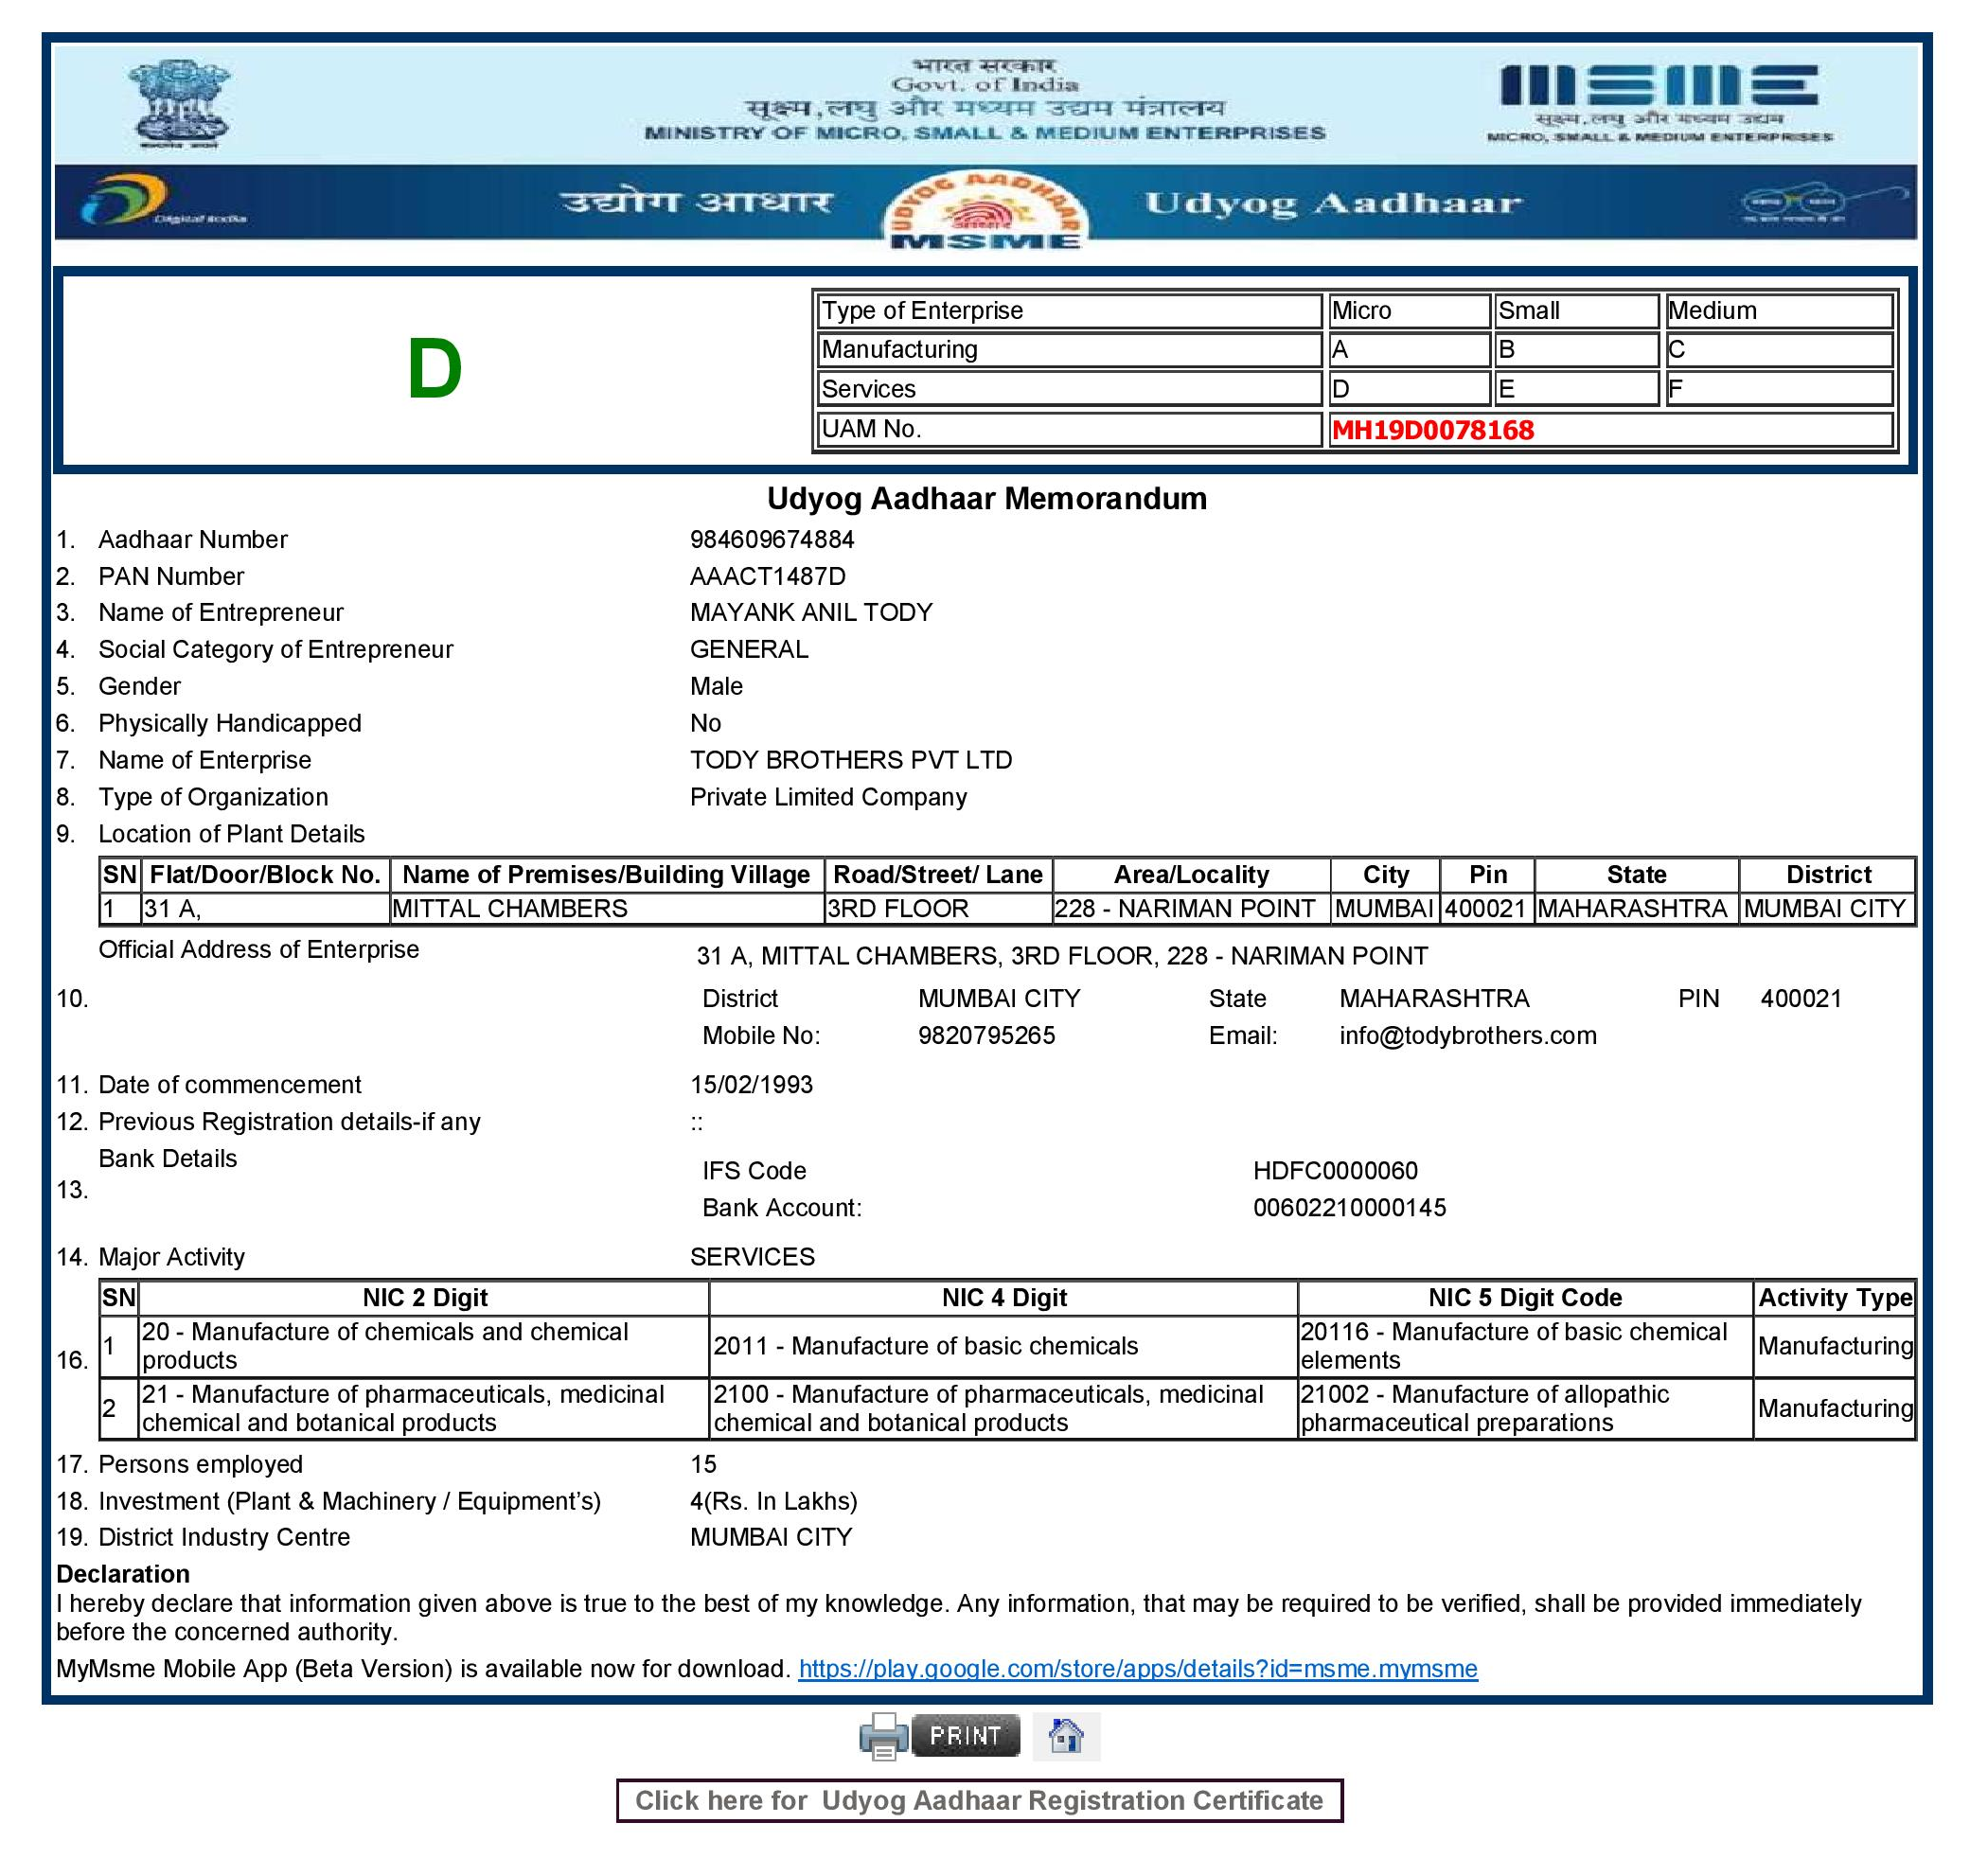Click PAN number AAACT1487D

coord(767,577)
